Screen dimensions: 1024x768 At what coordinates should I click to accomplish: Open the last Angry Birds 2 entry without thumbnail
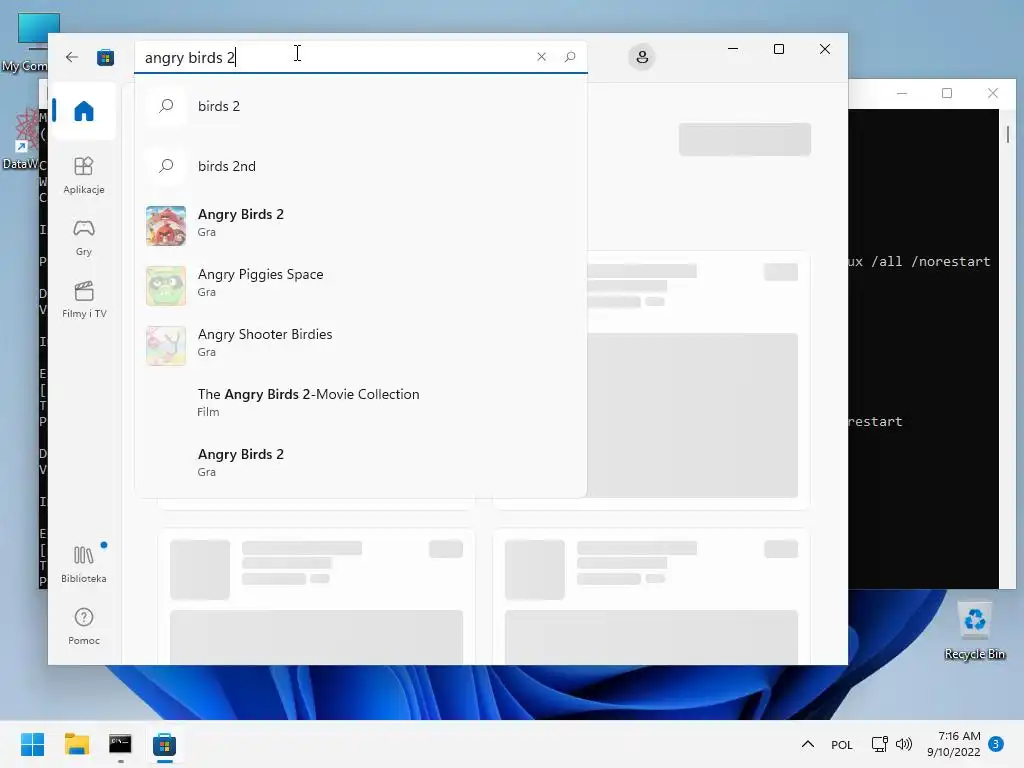pos(360,462)
